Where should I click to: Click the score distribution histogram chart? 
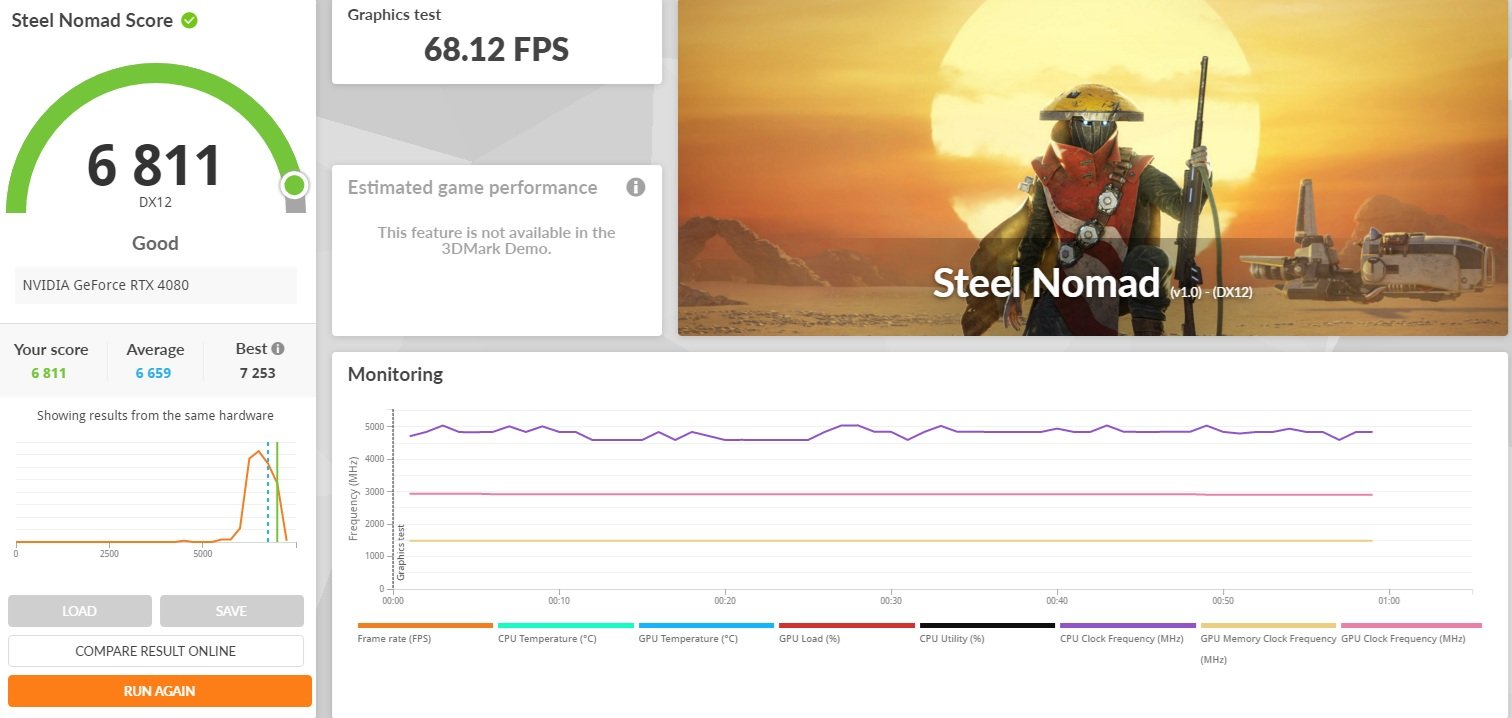click(x=155, y=495)
